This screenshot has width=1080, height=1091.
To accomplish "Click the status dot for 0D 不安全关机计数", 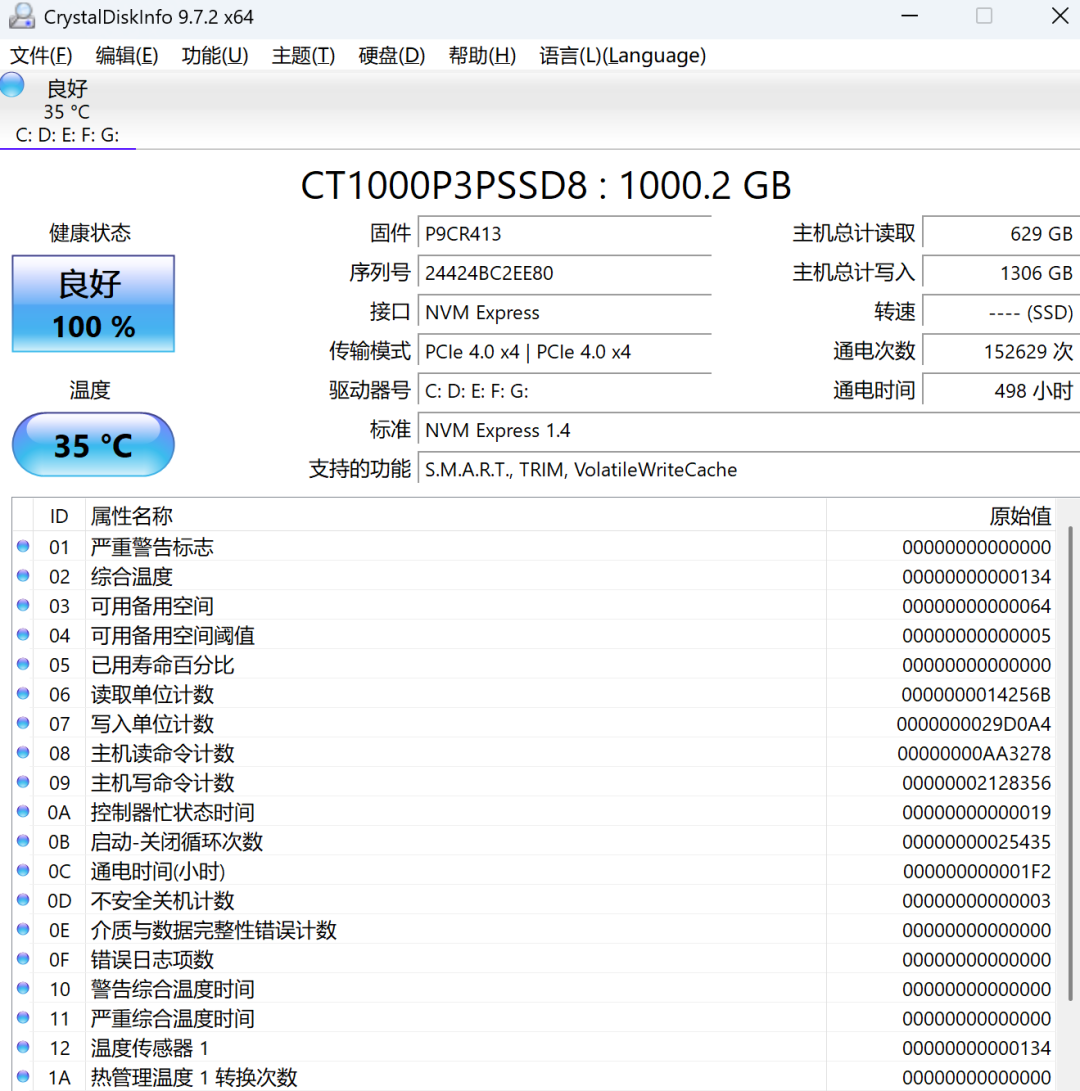I will click(23, 900).
